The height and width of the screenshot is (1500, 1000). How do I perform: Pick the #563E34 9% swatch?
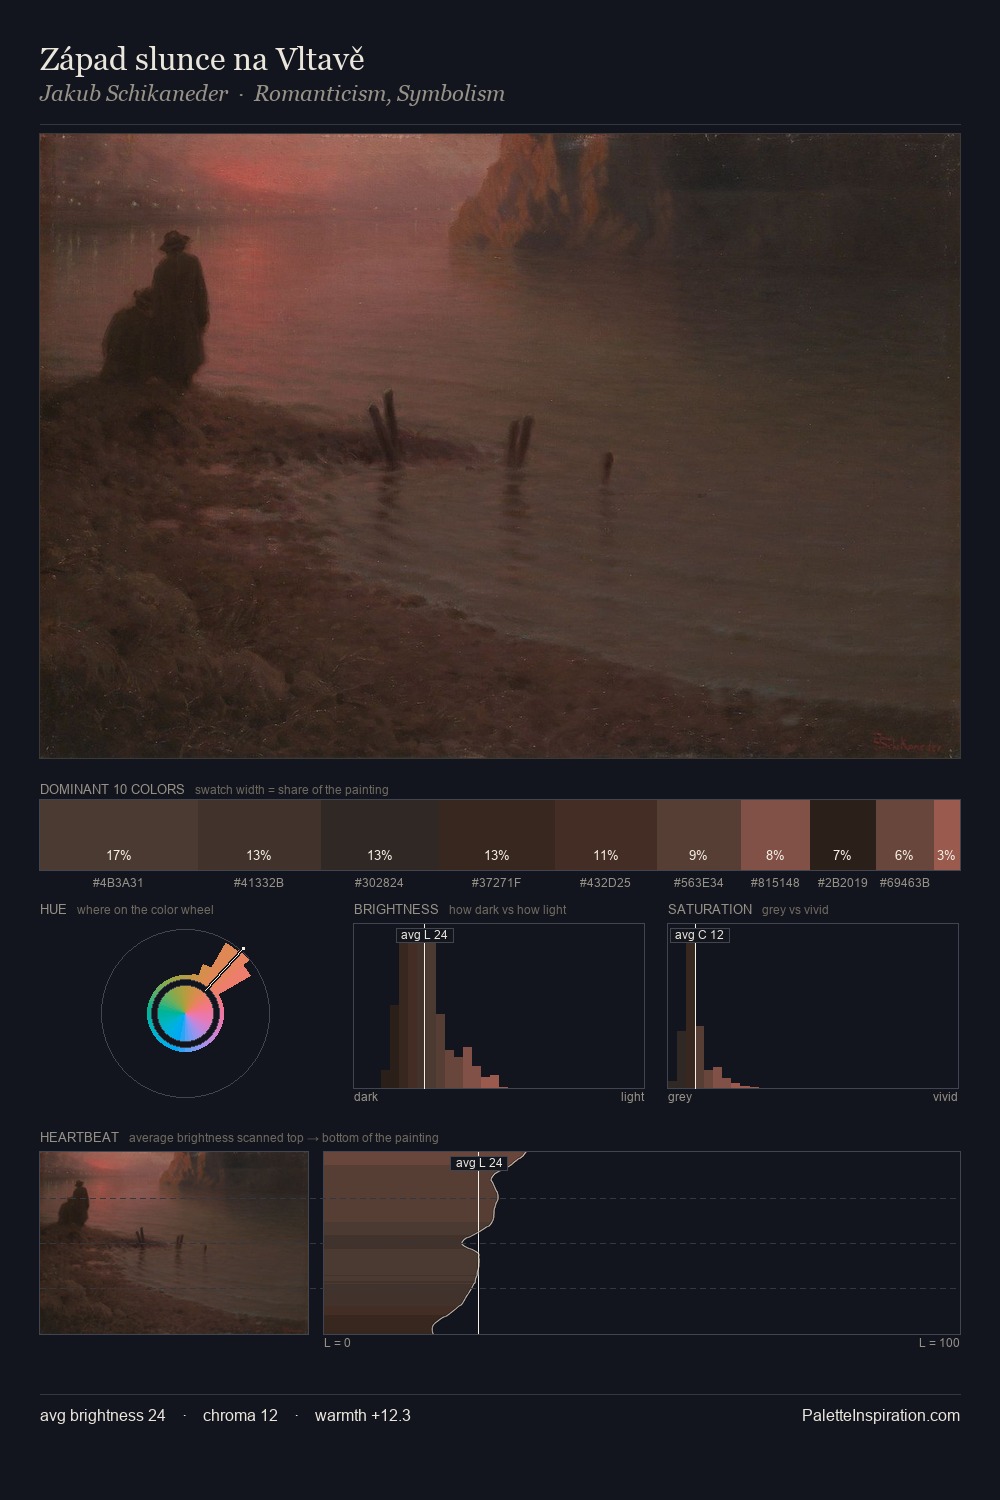[x=699, y=835]
